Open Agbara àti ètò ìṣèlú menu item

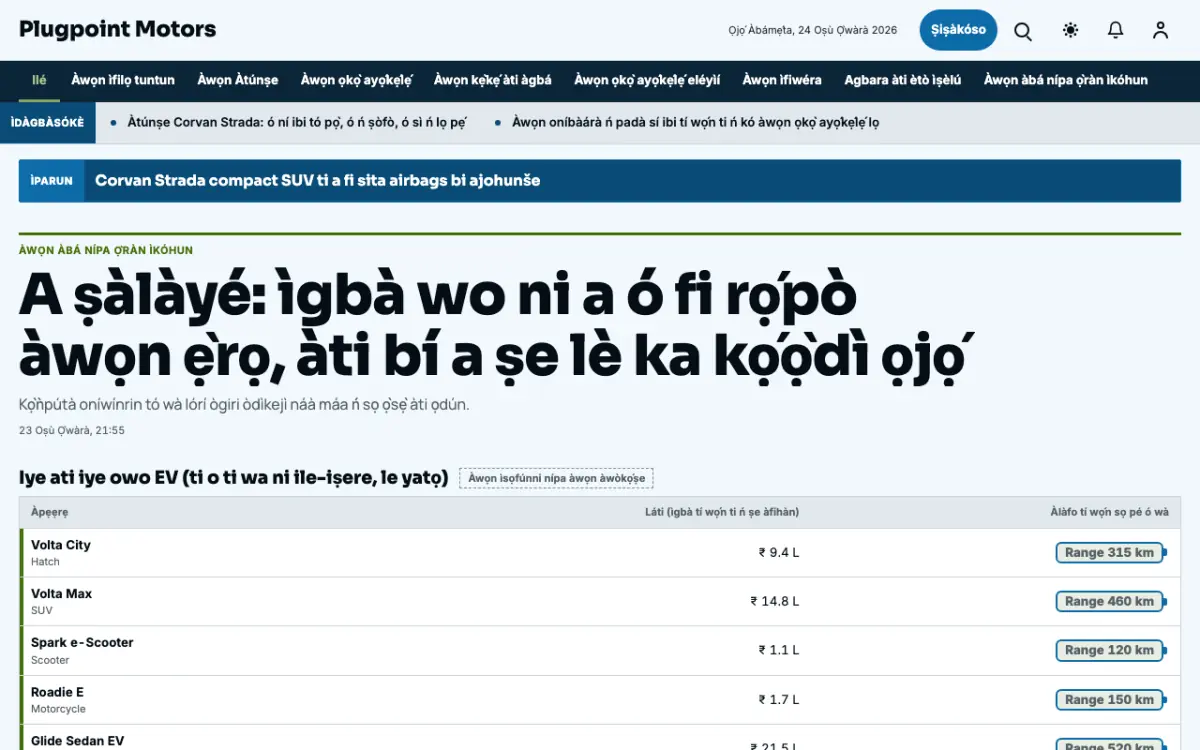903,80
